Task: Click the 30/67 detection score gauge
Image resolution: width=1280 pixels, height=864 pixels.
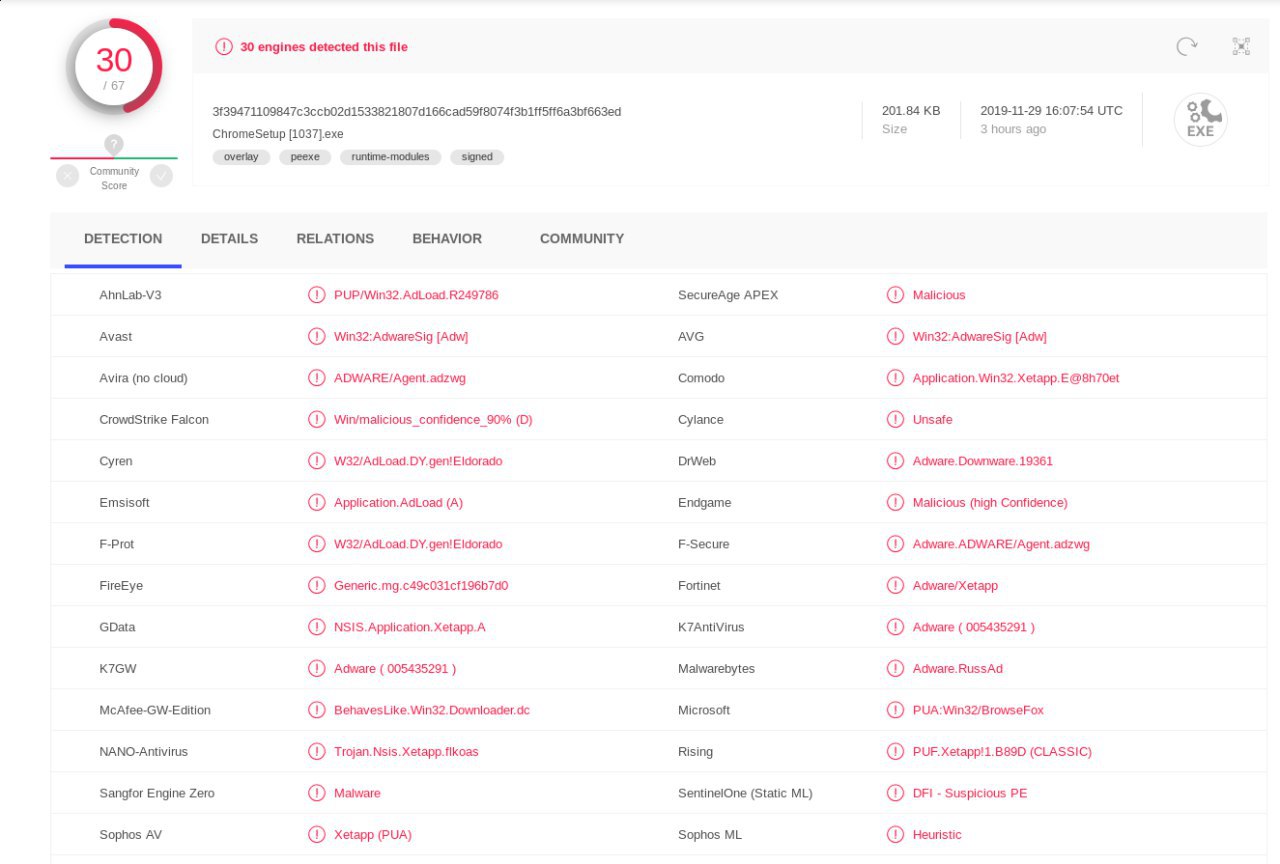Action: 114,66
